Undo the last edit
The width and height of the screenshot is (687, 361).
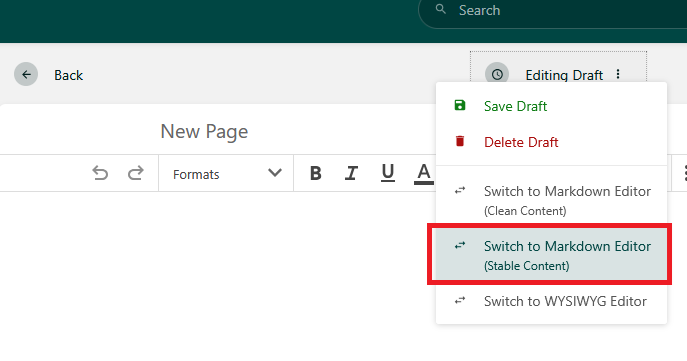pos(100,173)
